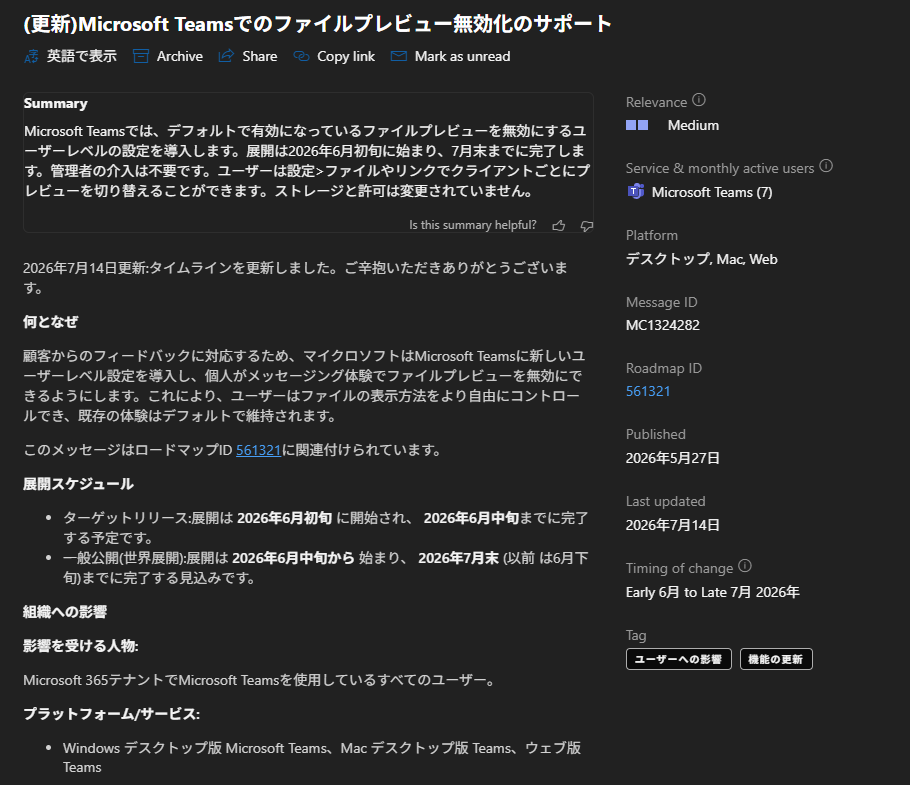910x785 pixels.
Task: Click the message title (更新)Microsoft Teams…
Action: tap(317, 24)
